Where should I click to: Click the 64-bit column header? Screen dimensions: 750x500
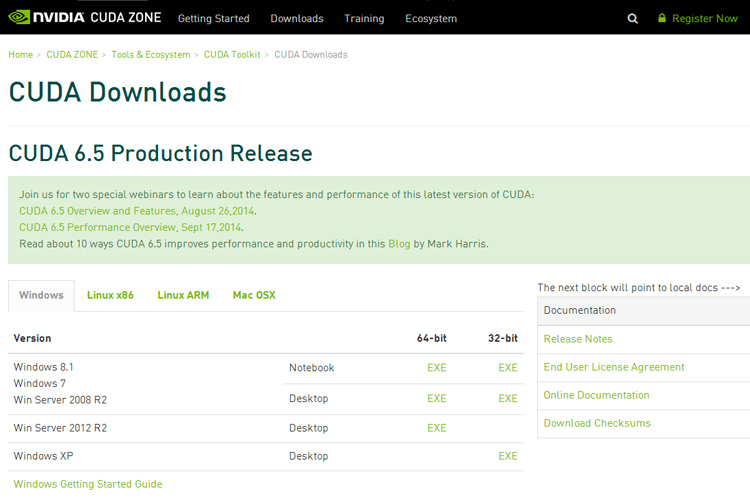431,338
